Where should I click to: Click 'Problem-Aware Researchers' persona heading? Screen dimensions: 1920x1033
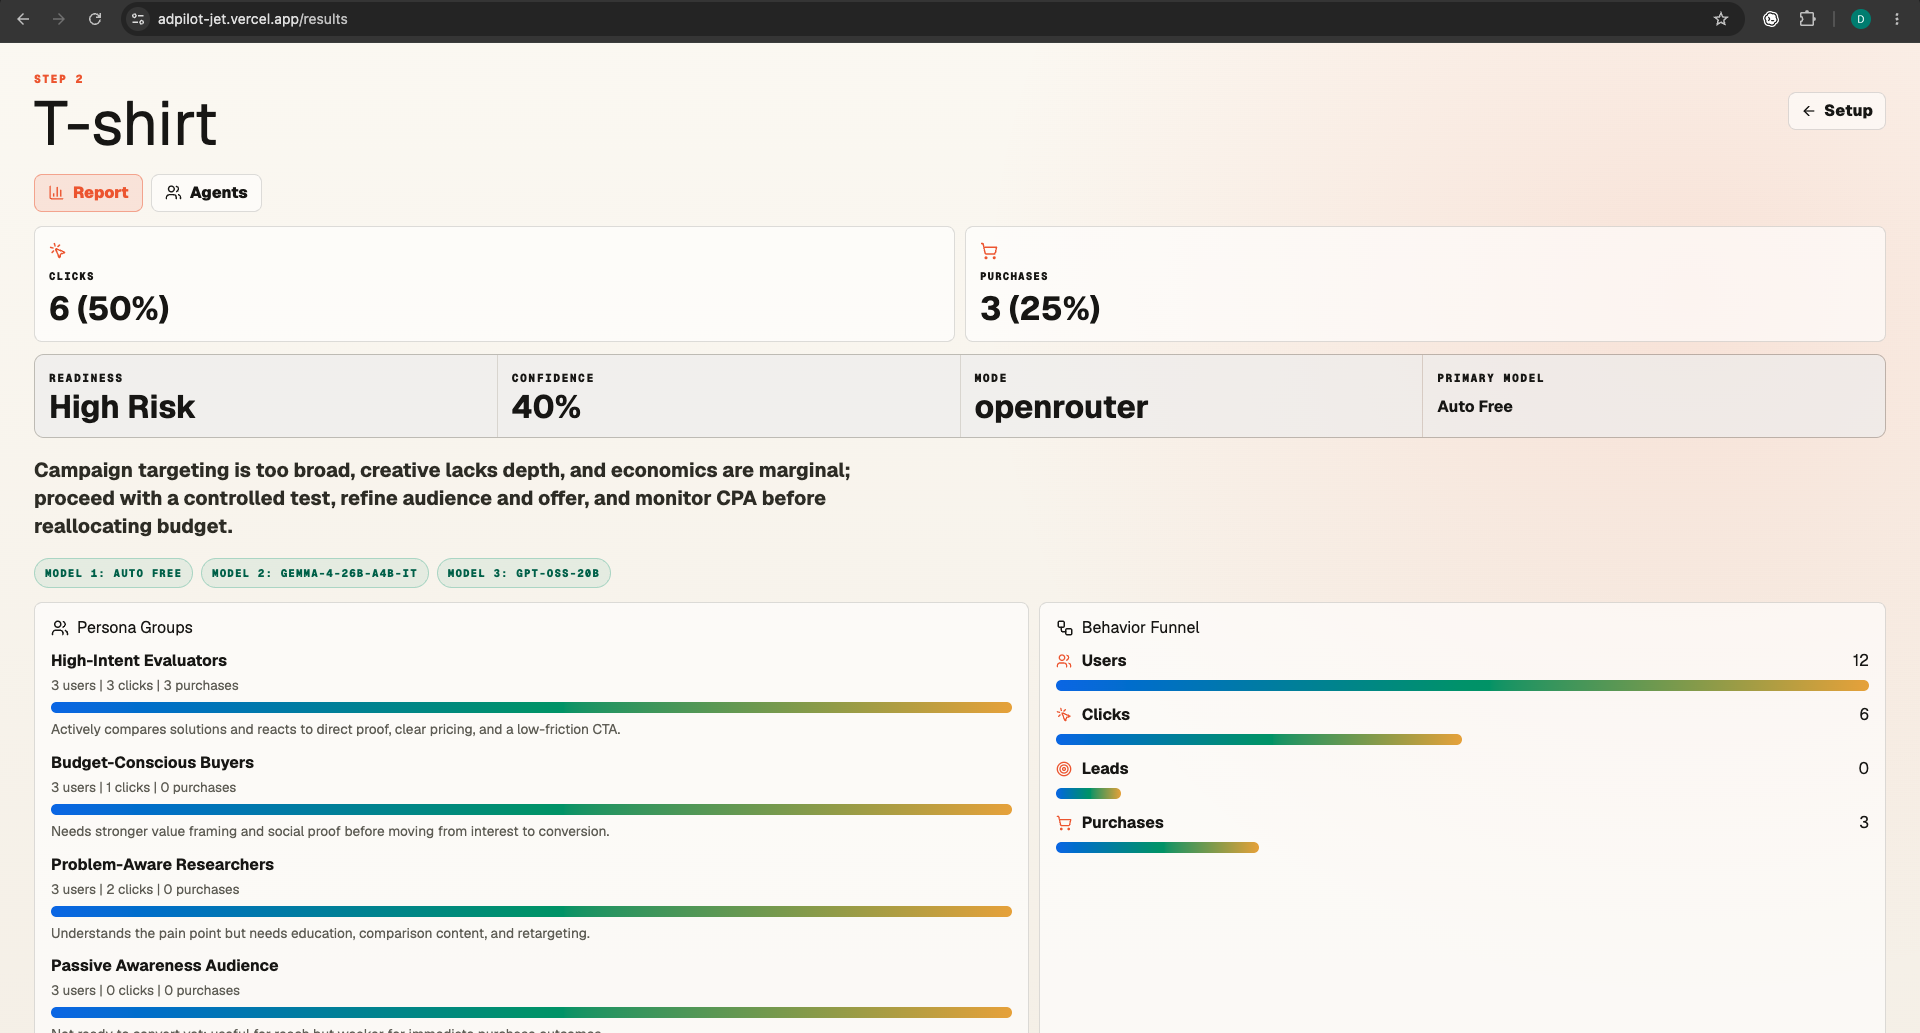click(162, 865)
